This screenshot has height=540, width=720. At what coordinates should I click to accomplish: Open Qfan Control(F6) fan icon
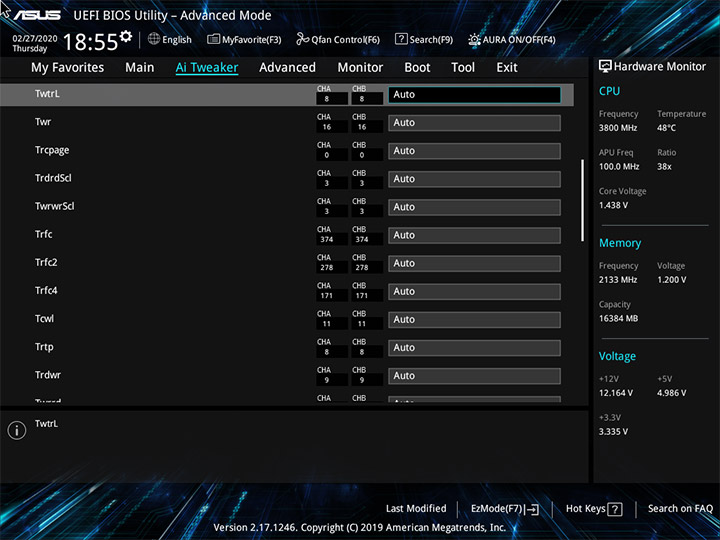pyautogui.click(x=302, y=39)
